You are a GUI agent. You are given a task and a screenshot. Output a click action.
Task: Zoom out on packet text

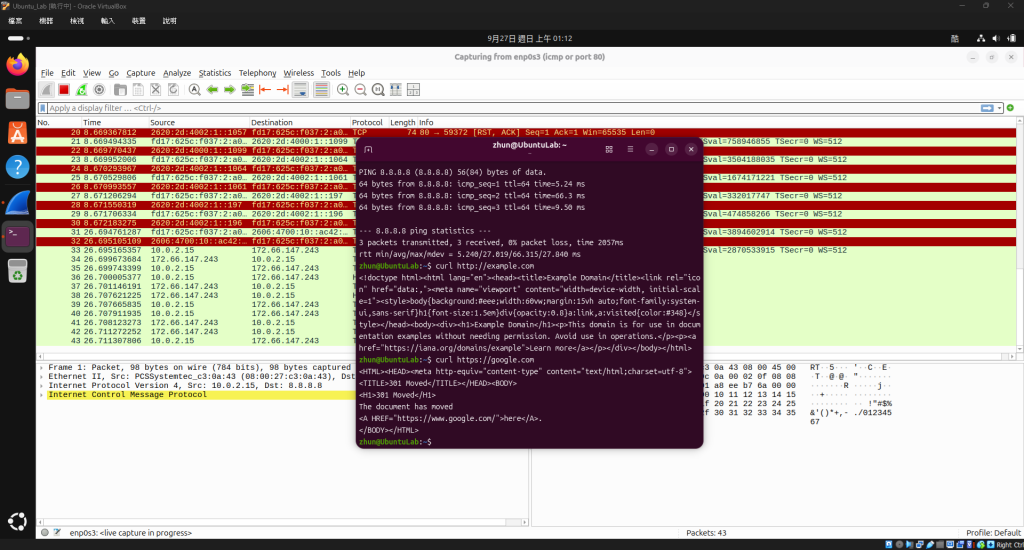[360, 90]
